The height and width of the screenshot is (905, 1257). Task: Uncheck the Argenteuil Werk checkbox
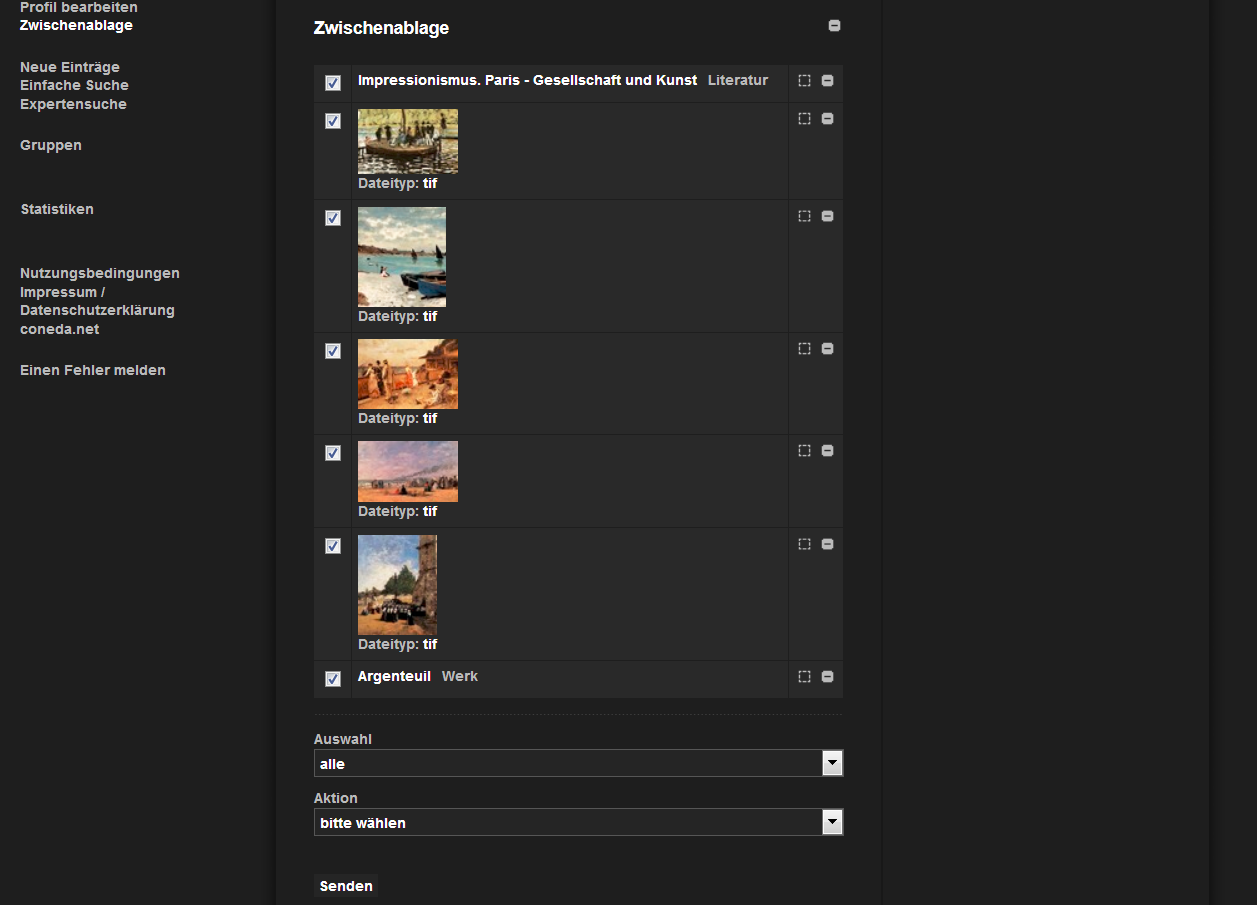(333, 679)
